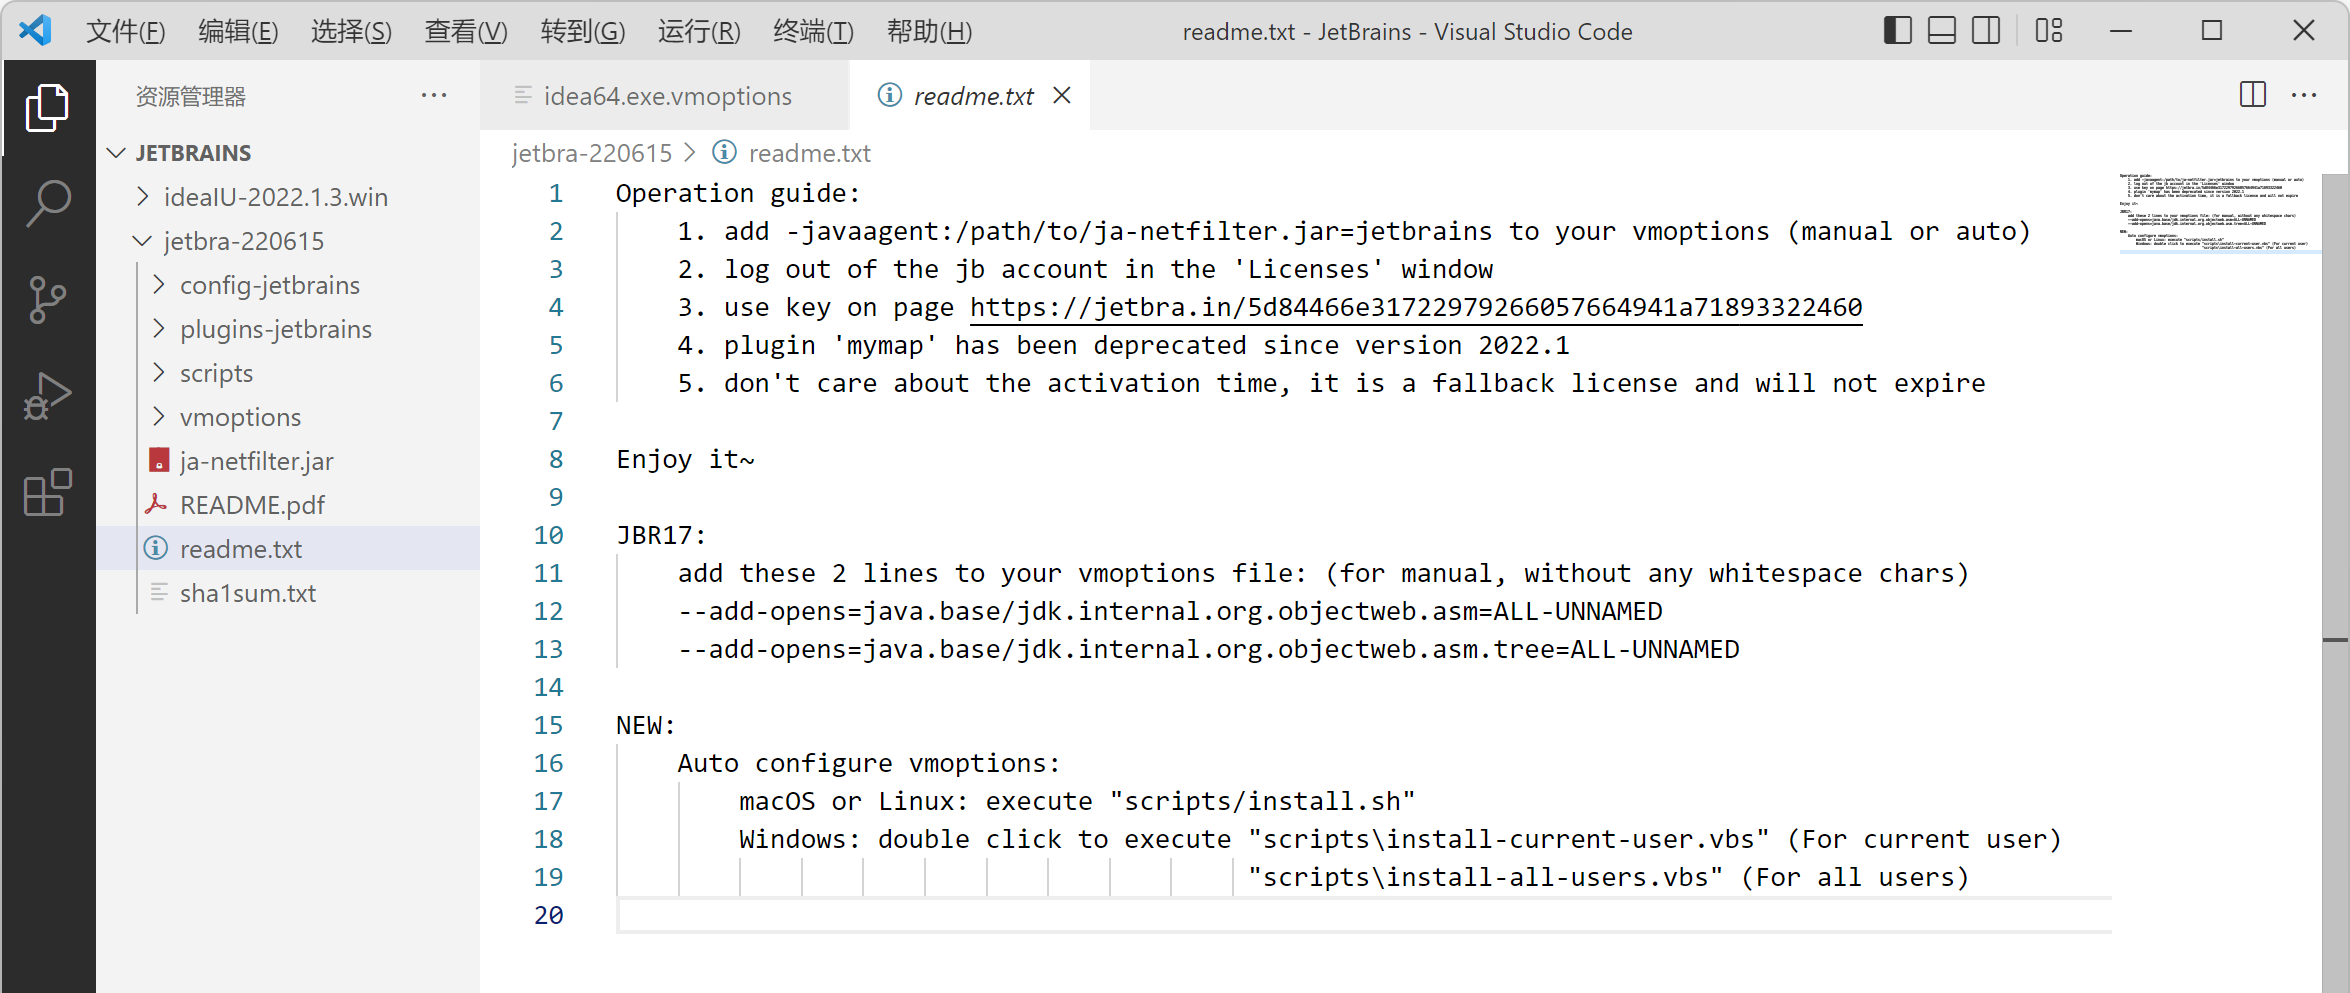Click the 'JBR17:' heading on line 10
The width and height of the screenshot is (2350, 993).
point(661,535)
